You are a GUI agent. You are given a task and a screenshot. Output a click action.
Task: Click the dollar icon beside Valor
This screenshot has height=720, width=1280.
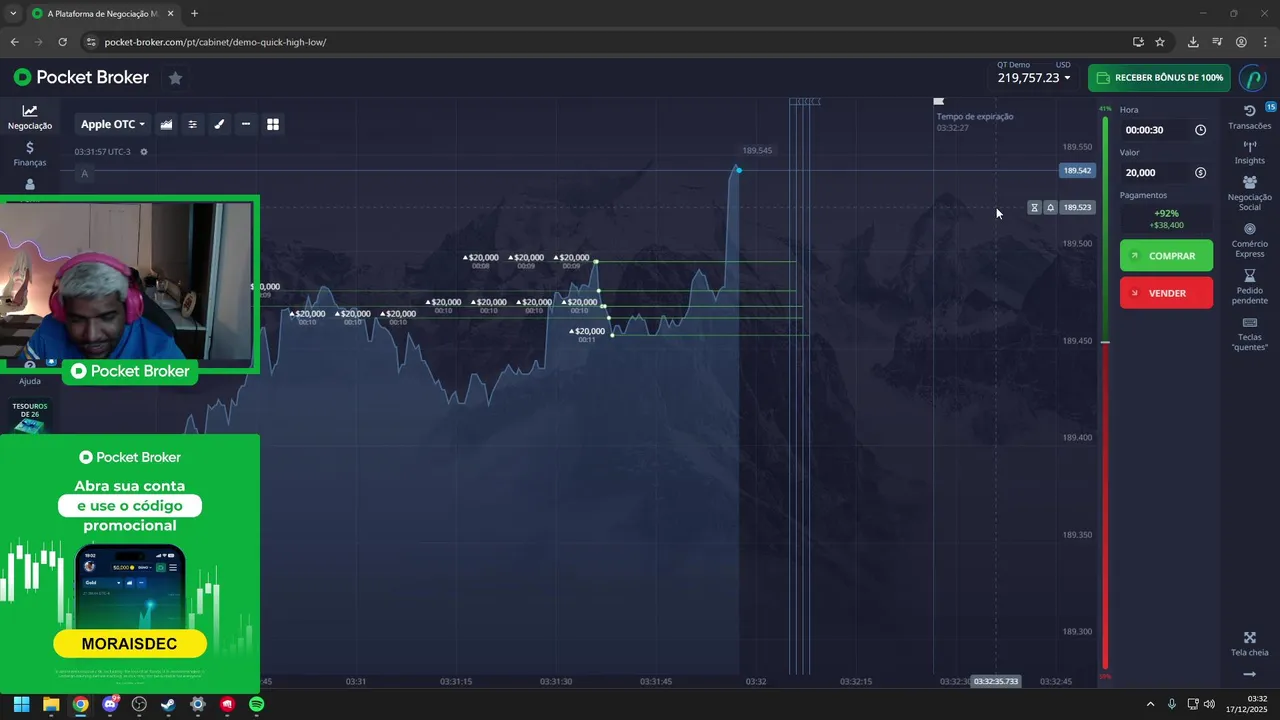click(x=1201, y=173)
